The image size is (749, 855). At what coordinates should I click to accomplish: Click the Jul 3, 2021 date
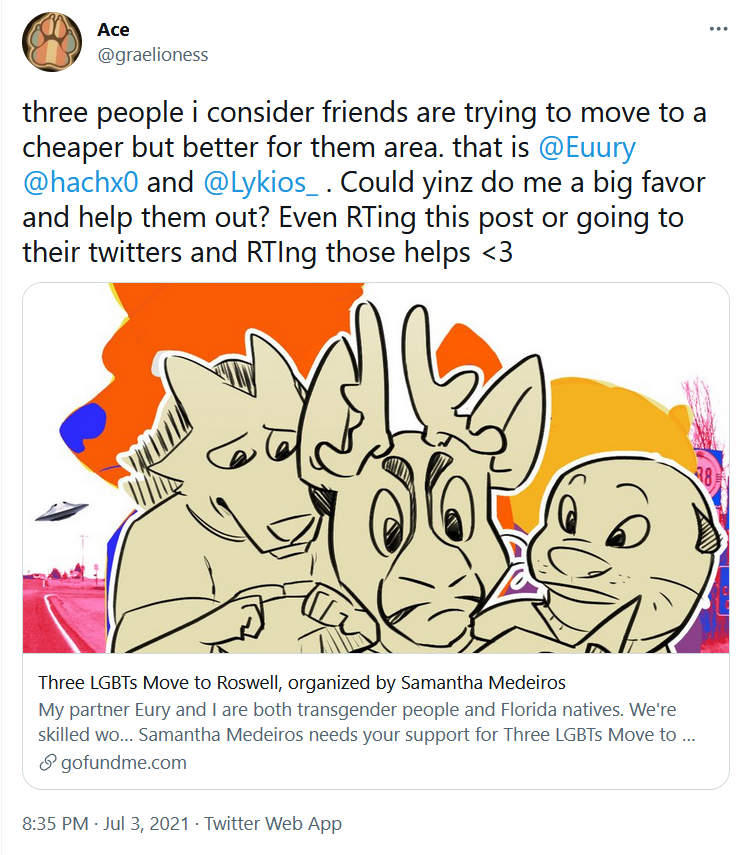146,823
